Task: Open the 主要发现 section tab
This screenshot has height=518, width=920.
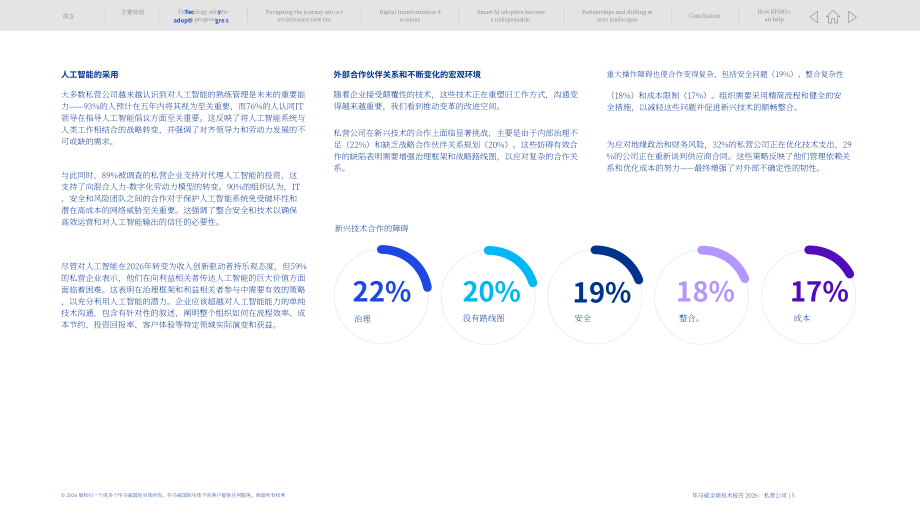Action: tap(133, 12)
